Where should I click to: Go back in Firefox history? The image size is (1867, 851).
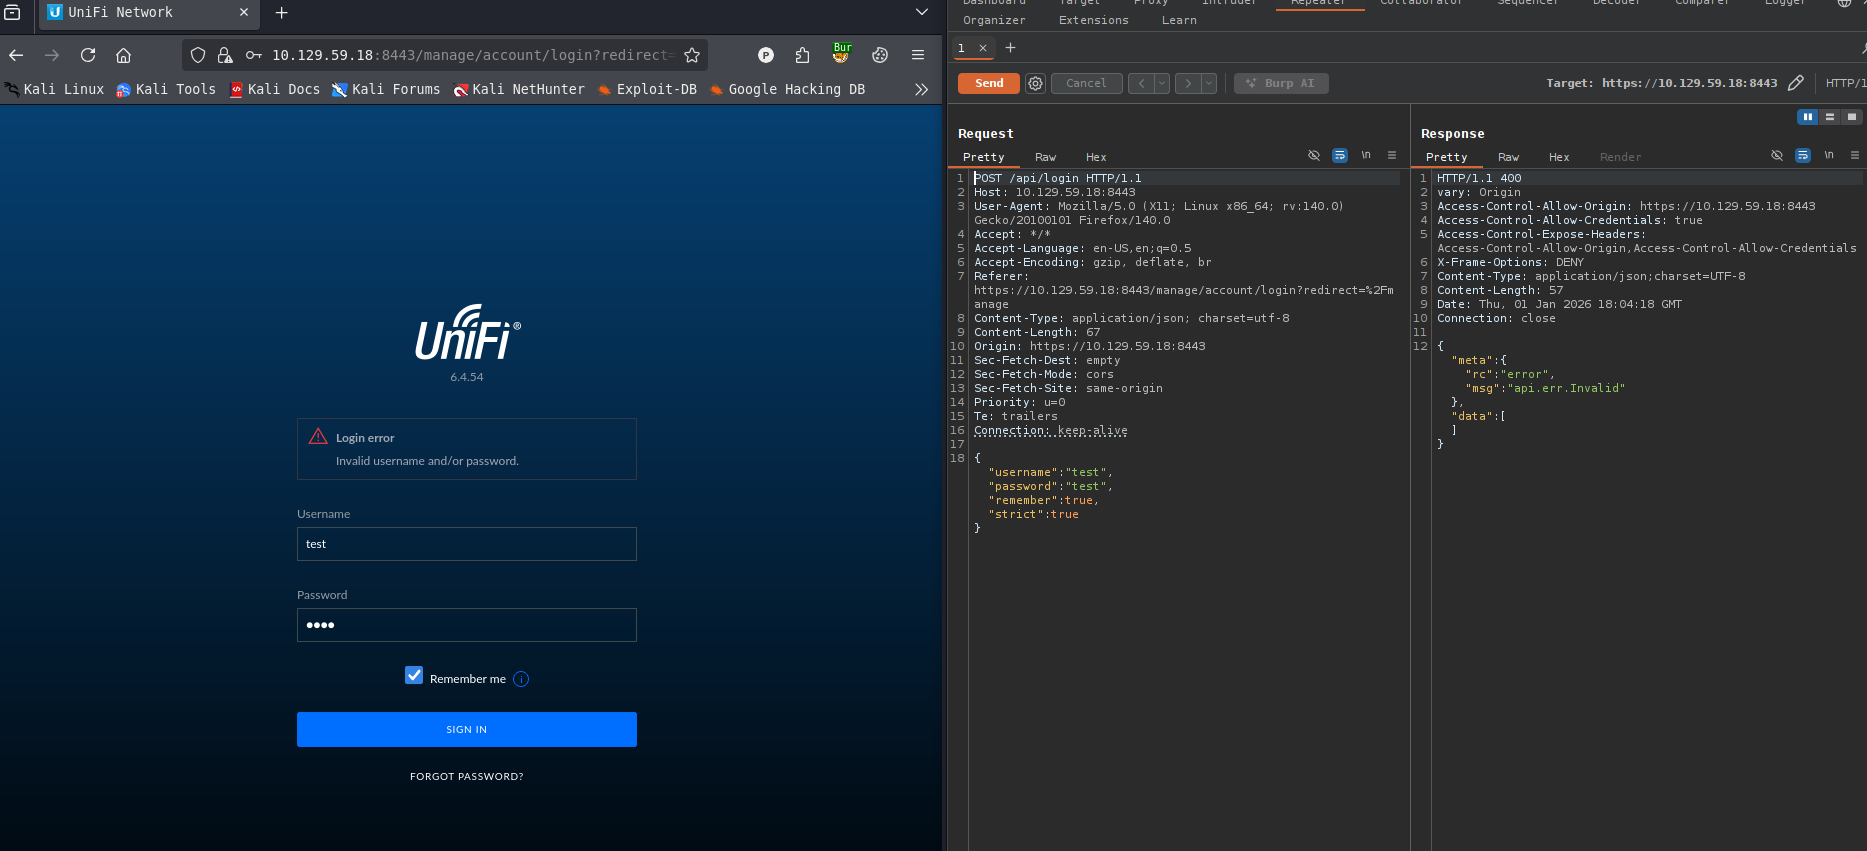(x=16, y=55)
